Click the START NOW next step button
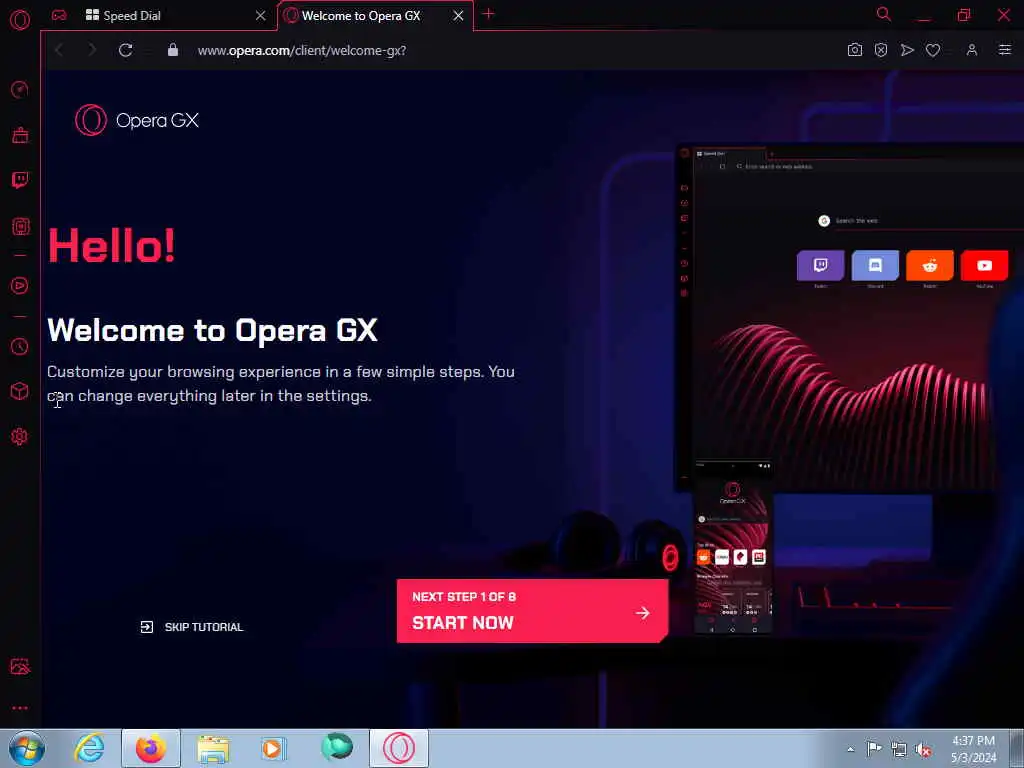Viewport: 1024px width, 768px height. (x=532, y=611)
